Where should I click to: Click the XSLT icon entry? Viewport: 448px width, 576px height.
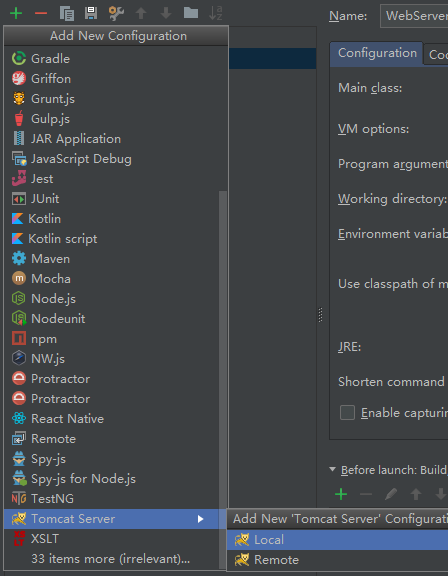[x=19, y=539]
